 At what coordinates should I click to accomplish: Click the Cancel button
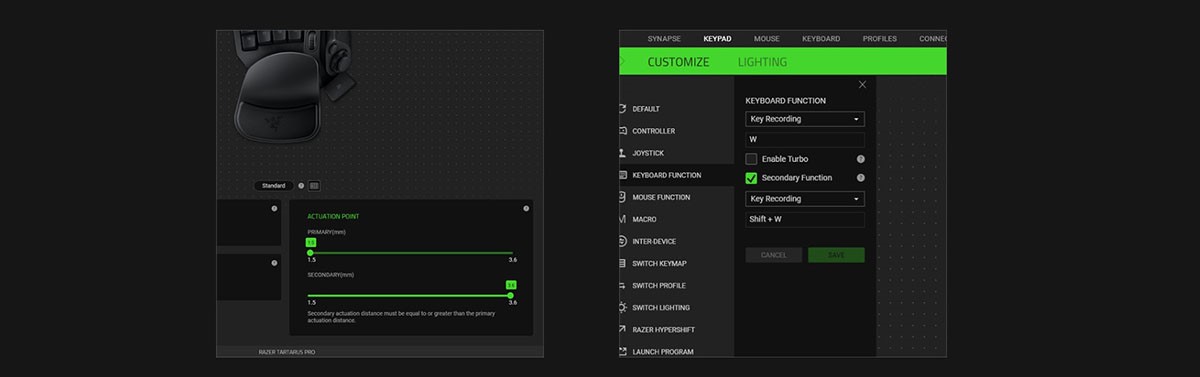pos(774,255)
